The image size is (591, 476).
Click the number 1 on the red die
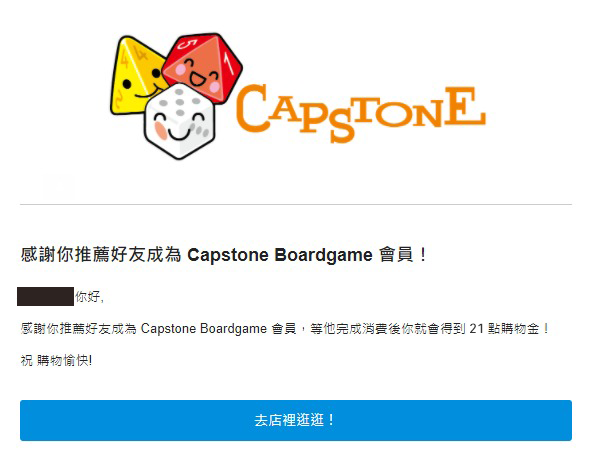(x=228, y=61)
